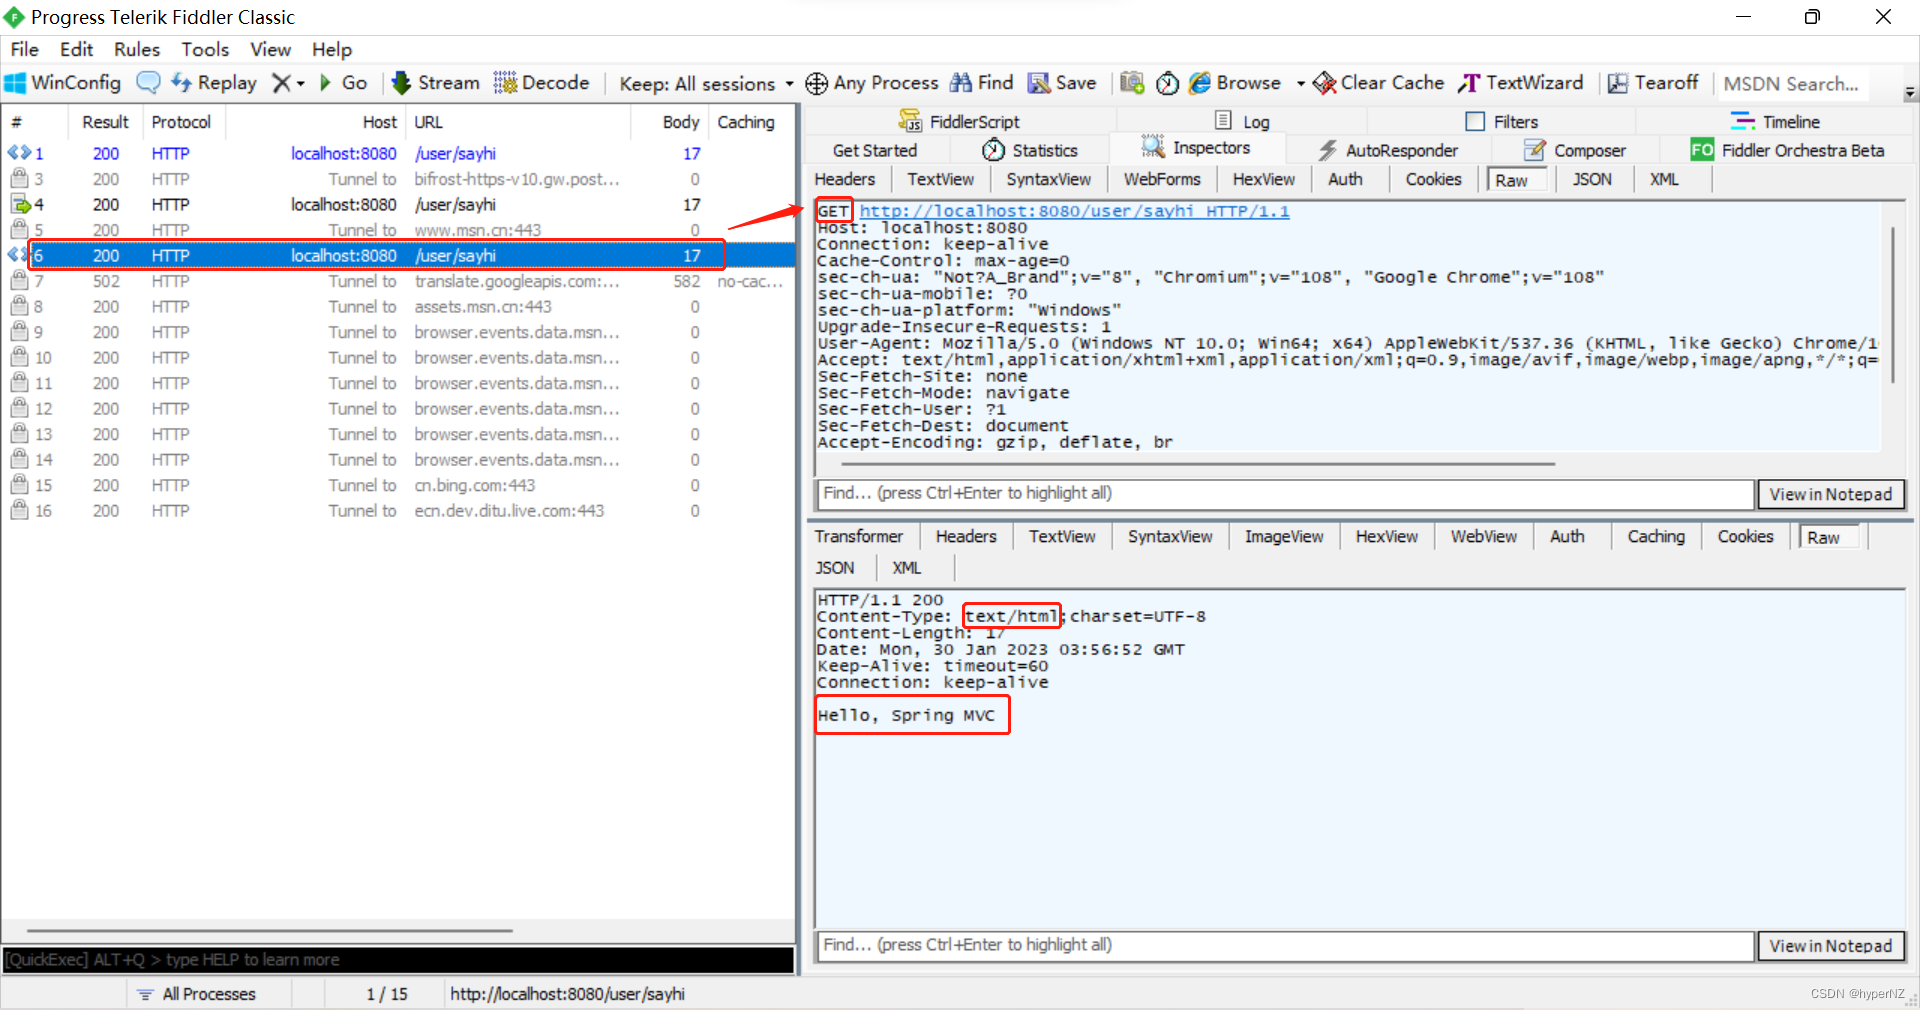Open the Tools menu
Viewport: 1920px width, 1010px height.
[x=205, y=49]
